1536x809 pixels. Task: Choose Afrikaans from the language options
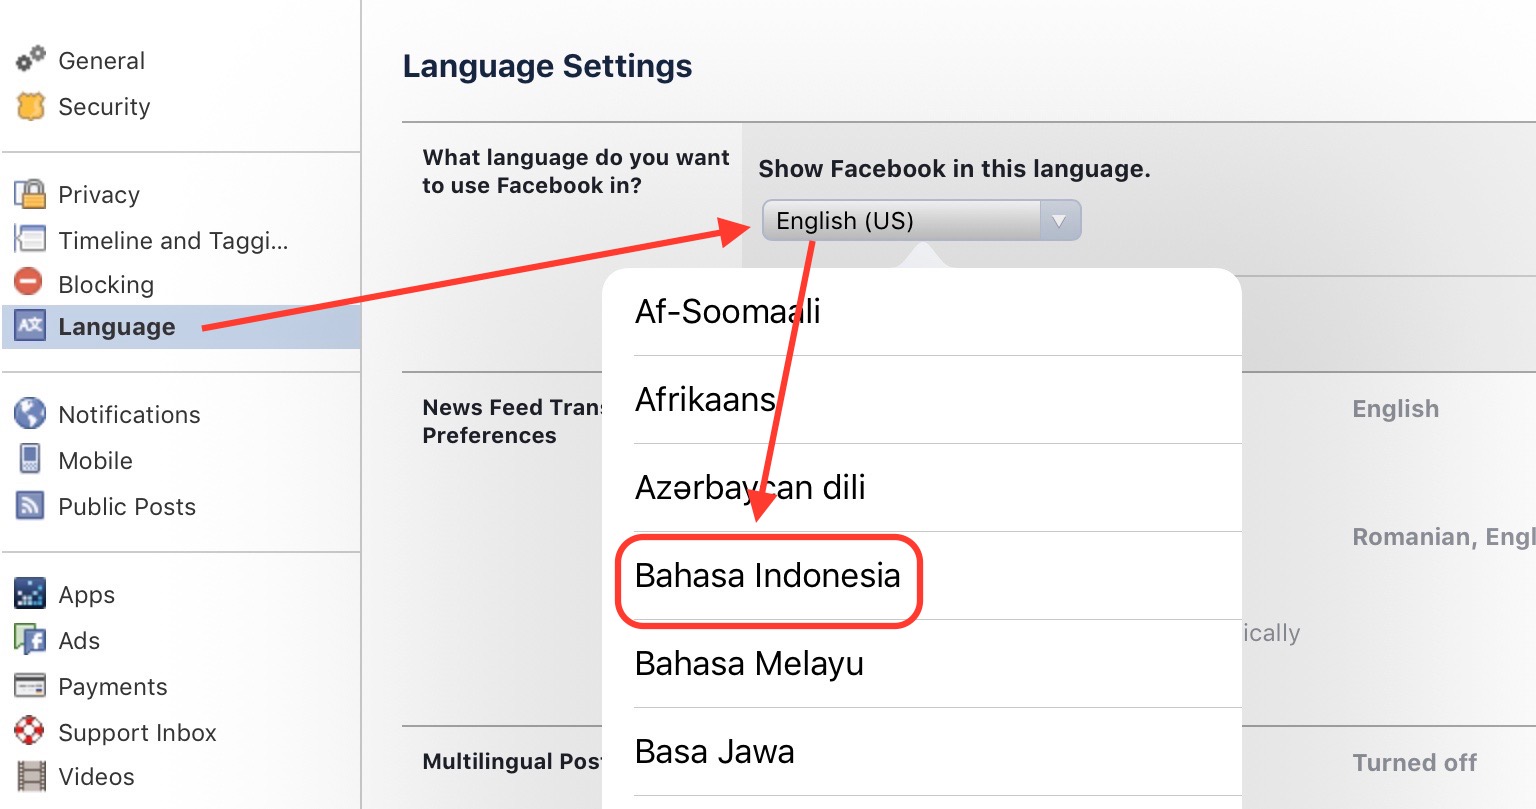tap(705, 399)
